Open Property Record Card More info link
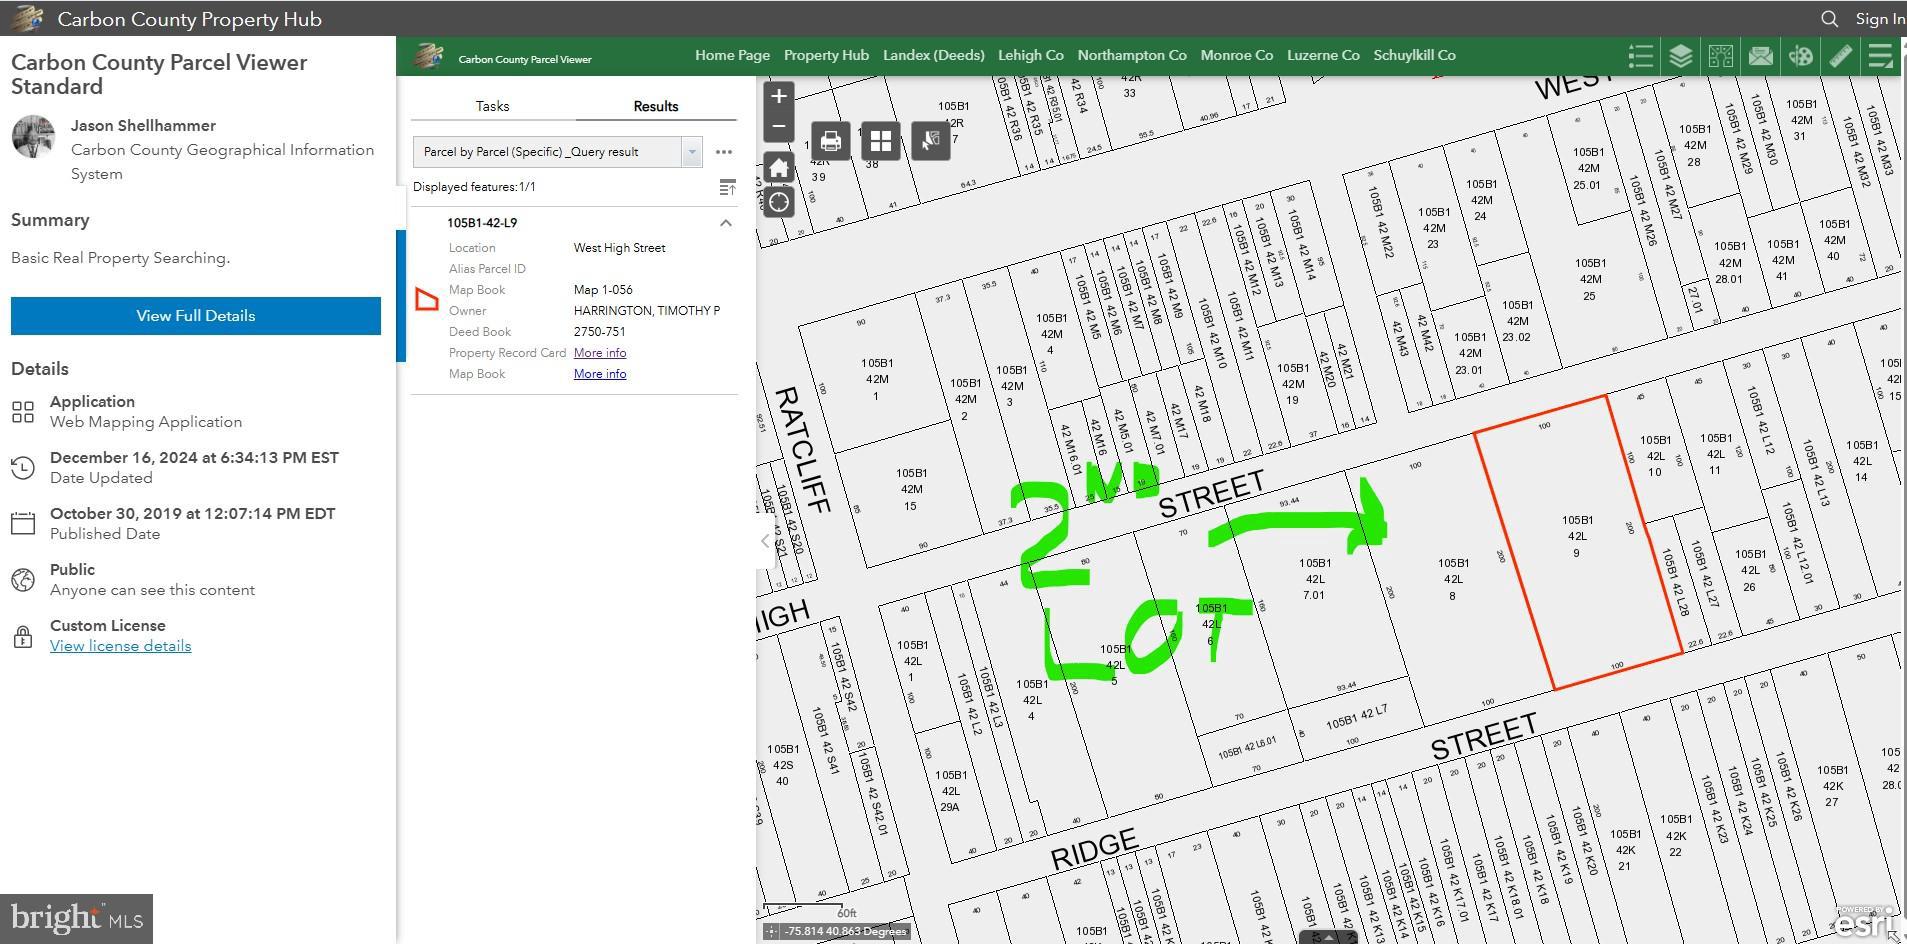The height and width of the screenshot is (944, 1907). (x=600, y=353)
